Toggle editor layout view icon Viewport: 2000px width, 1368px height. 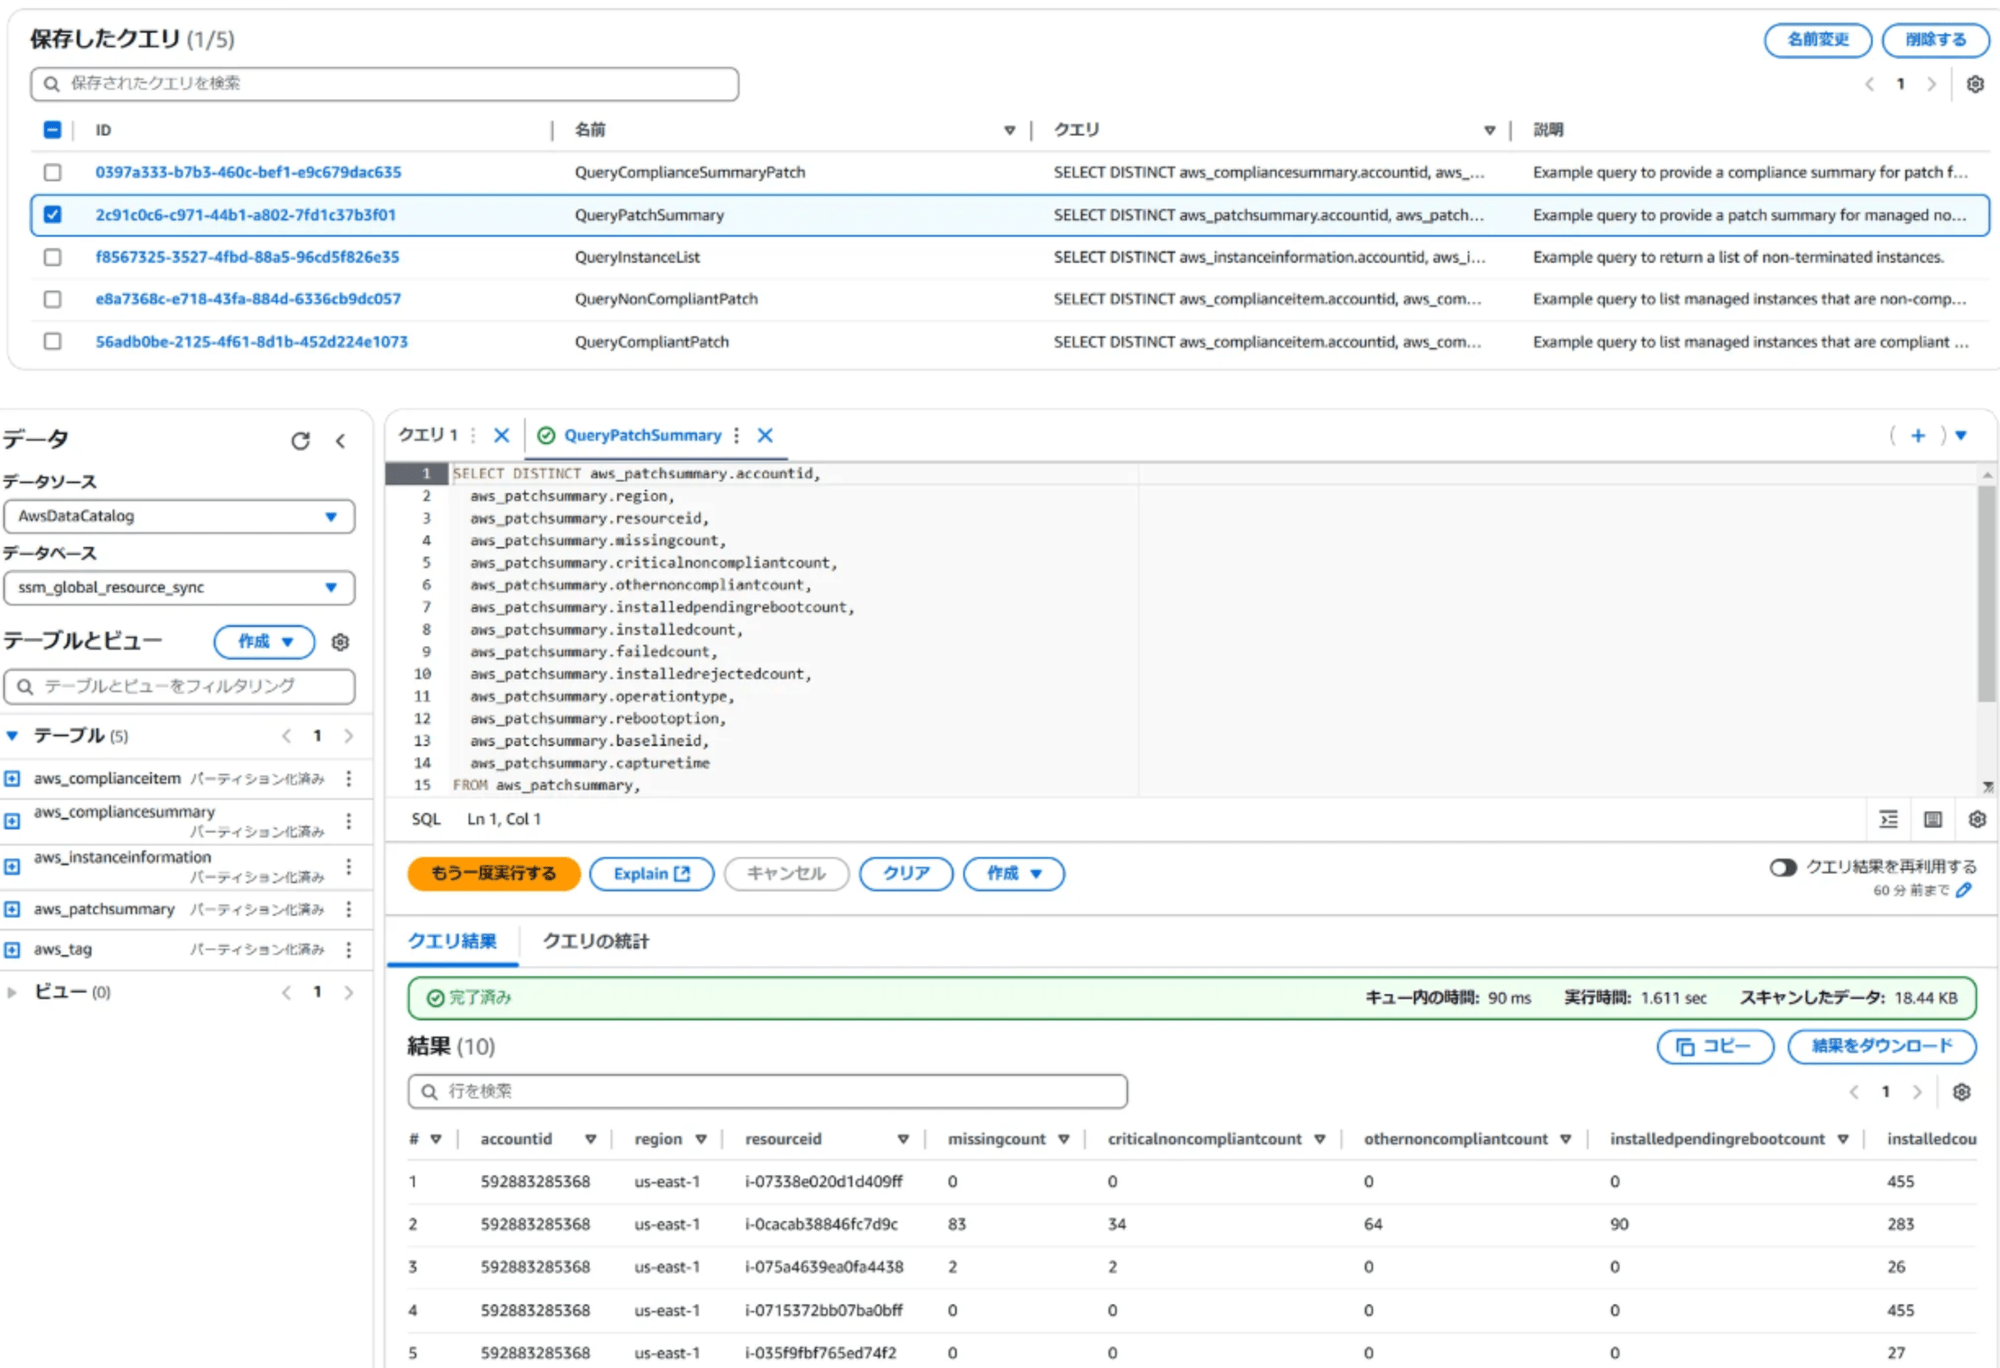point(1933,819)
